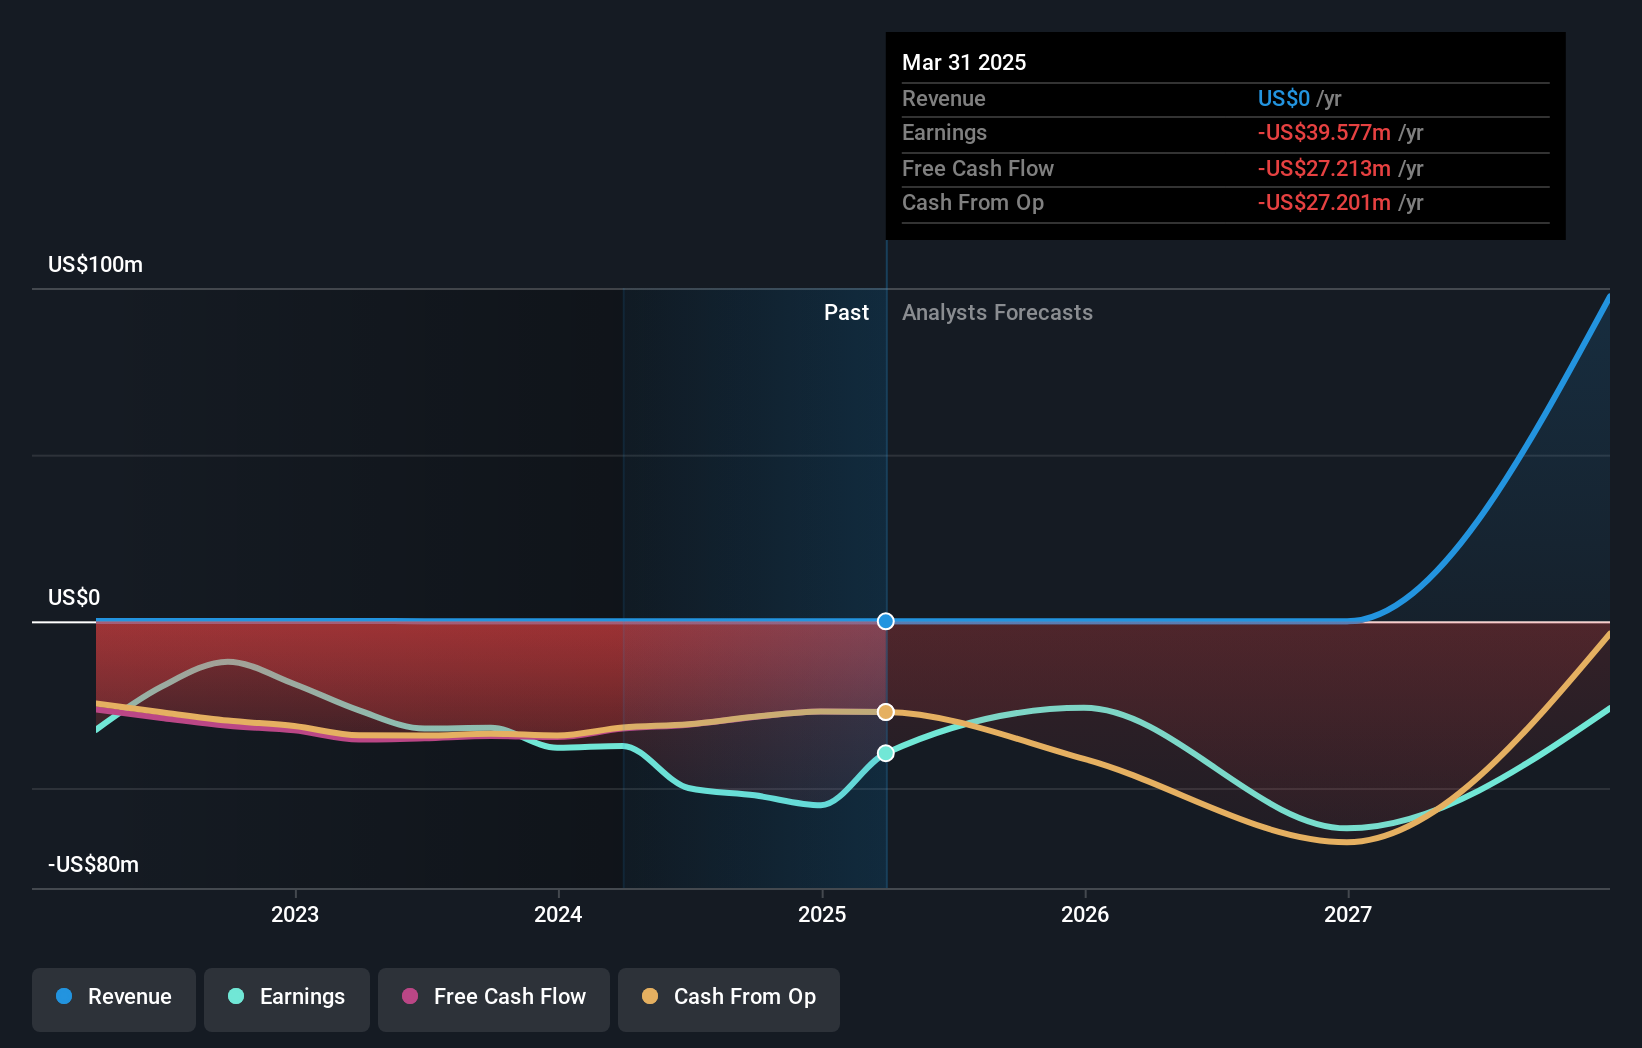The image size is (1642, 1048).
Task: Toggle the Free Cash Flow legend series
Action: click(494, 999)
